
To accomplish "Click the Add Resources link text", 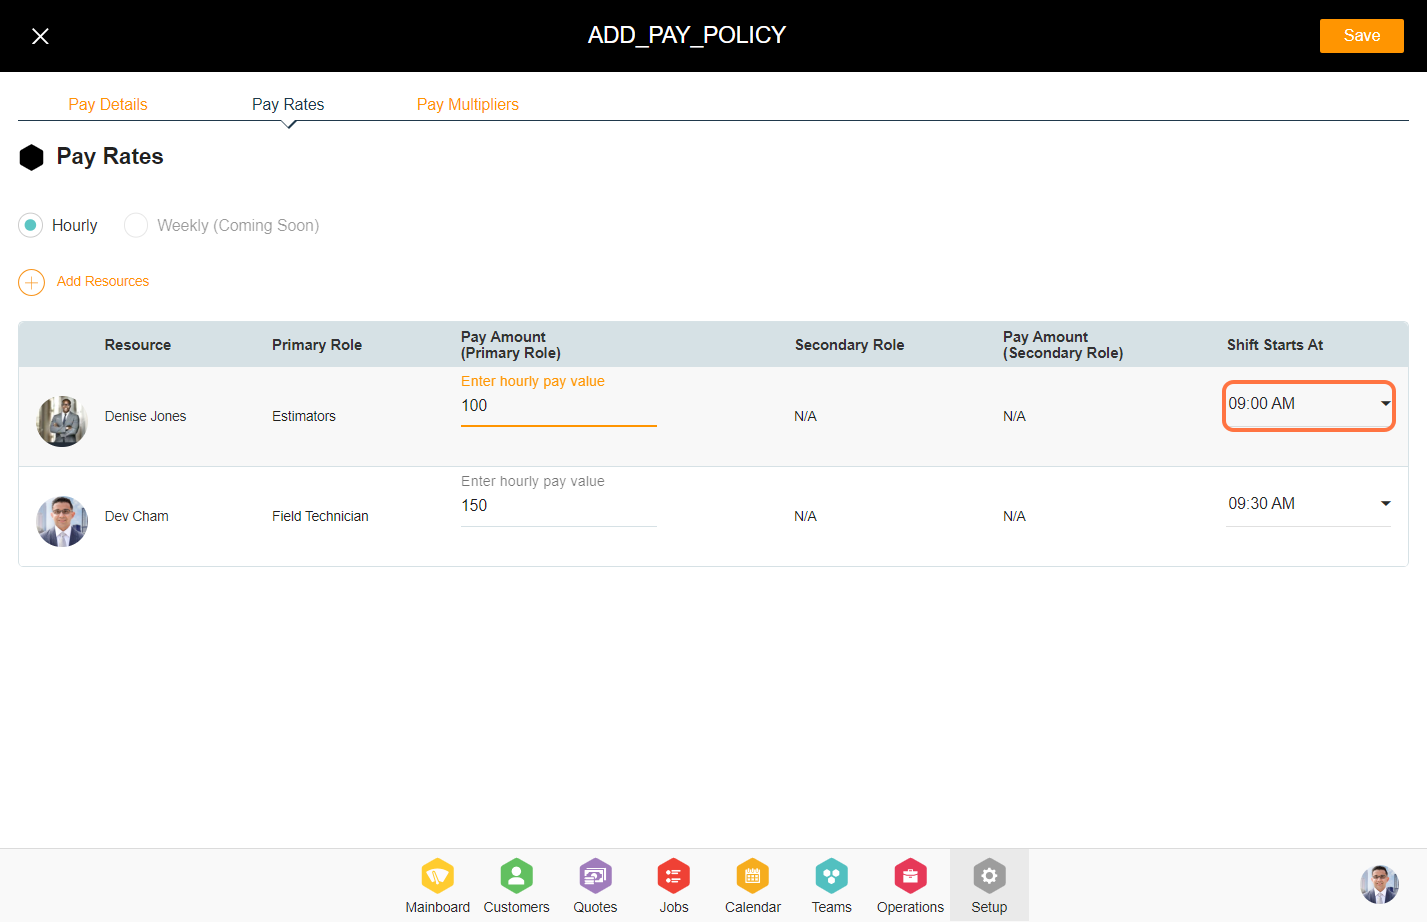I will (103, 281).
